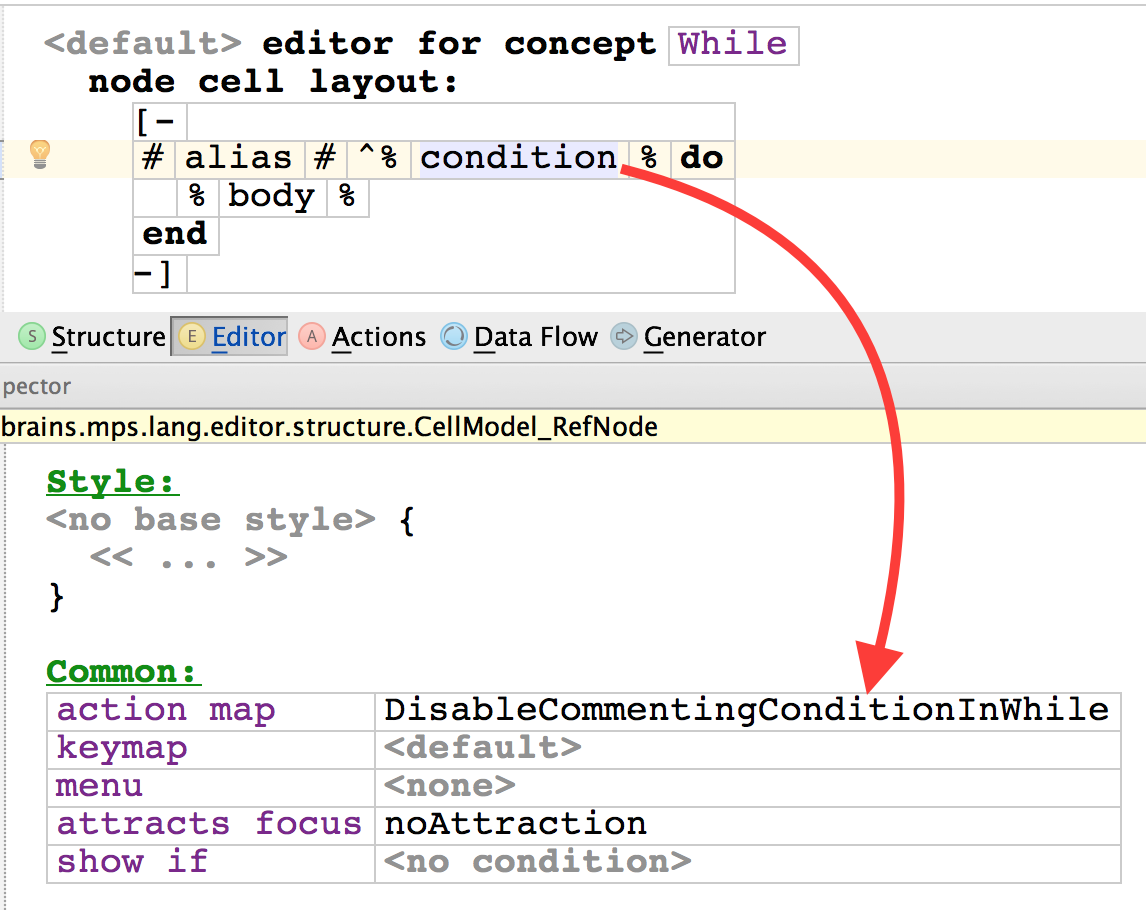1146x910 pixels.
Task: Click the yellow Editor tab icon
Action: [190, 337]
